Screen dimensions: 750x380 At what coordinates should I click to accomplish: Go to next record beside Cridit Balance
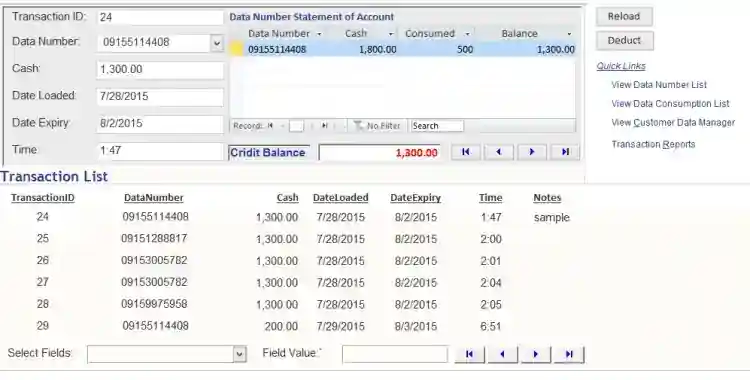[531, 152]
